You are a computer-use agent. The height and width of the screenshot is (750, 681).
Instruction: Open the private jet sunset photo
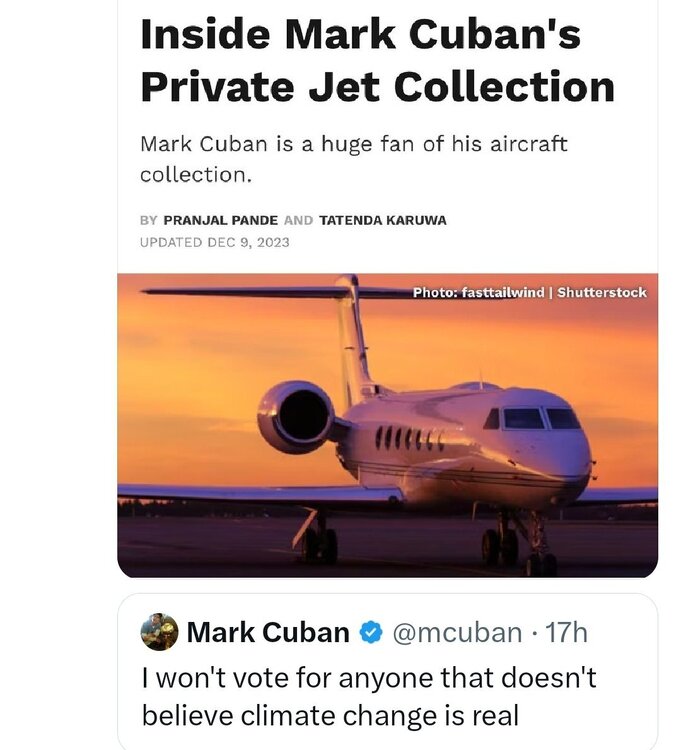click(x=387, y=425)
